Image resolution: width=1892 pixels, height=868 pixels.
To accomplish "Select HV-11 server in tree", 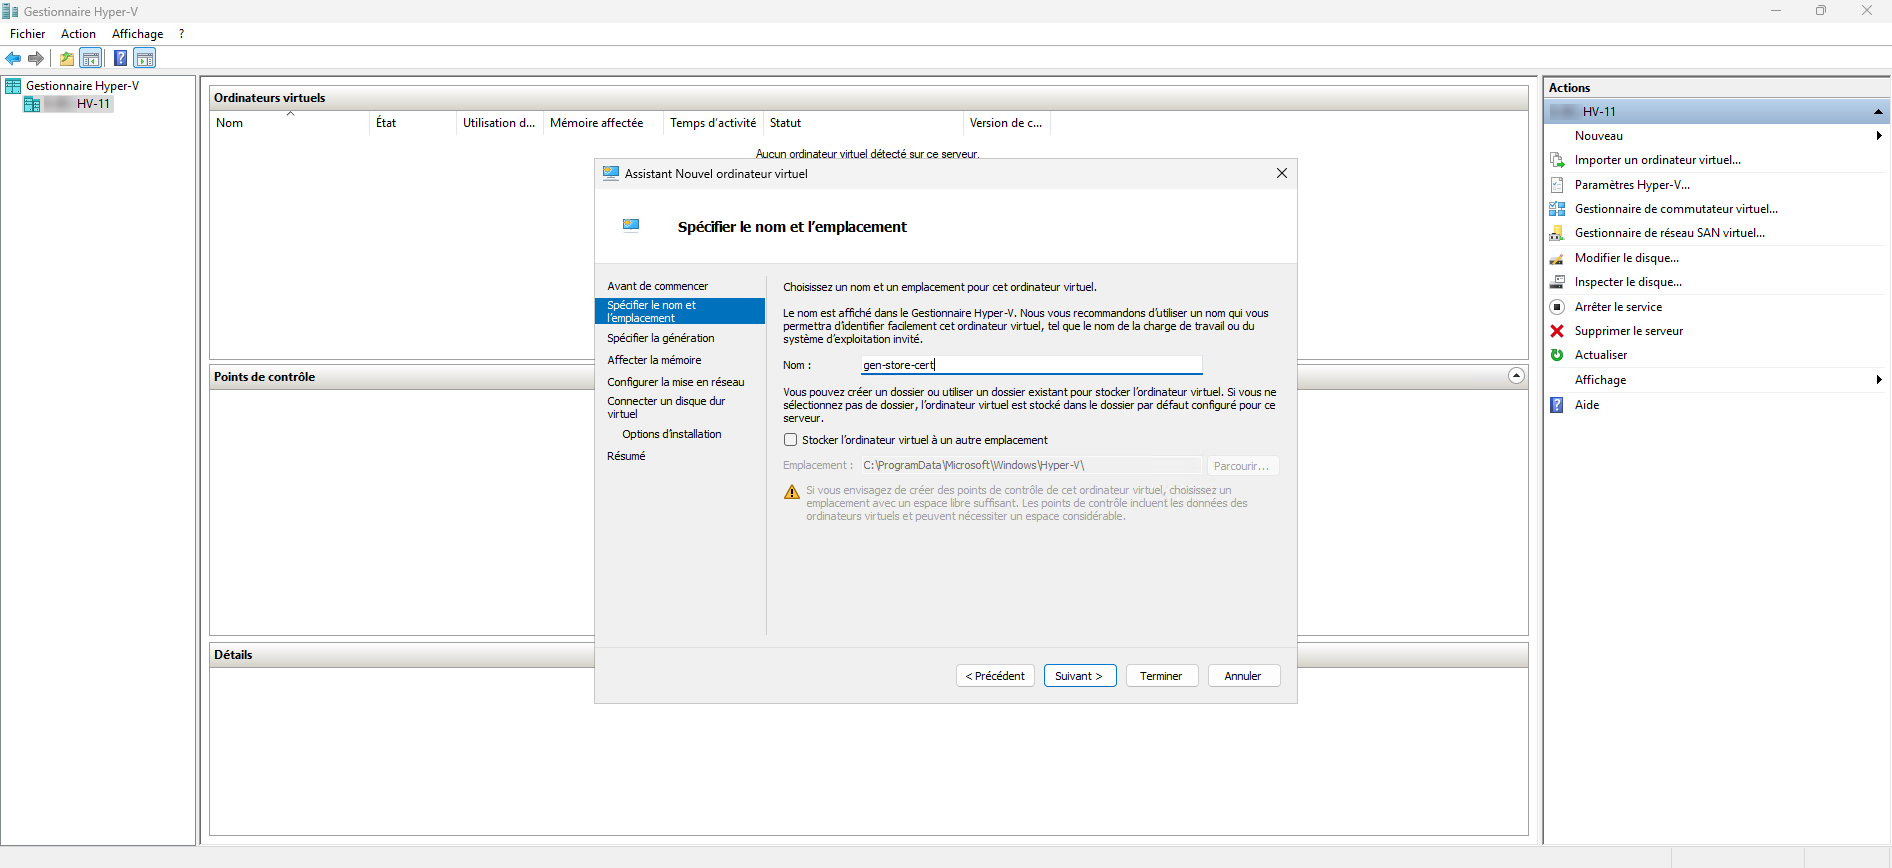I will click(x=92, y=104).
